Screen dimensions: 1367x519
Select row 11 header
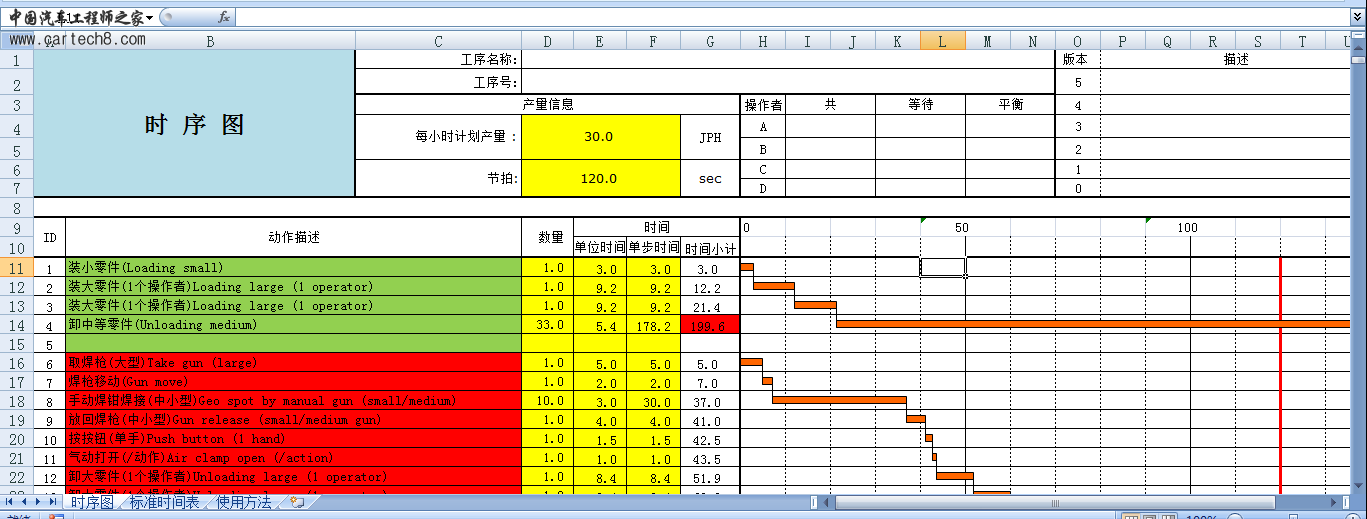tap(17, 268)
